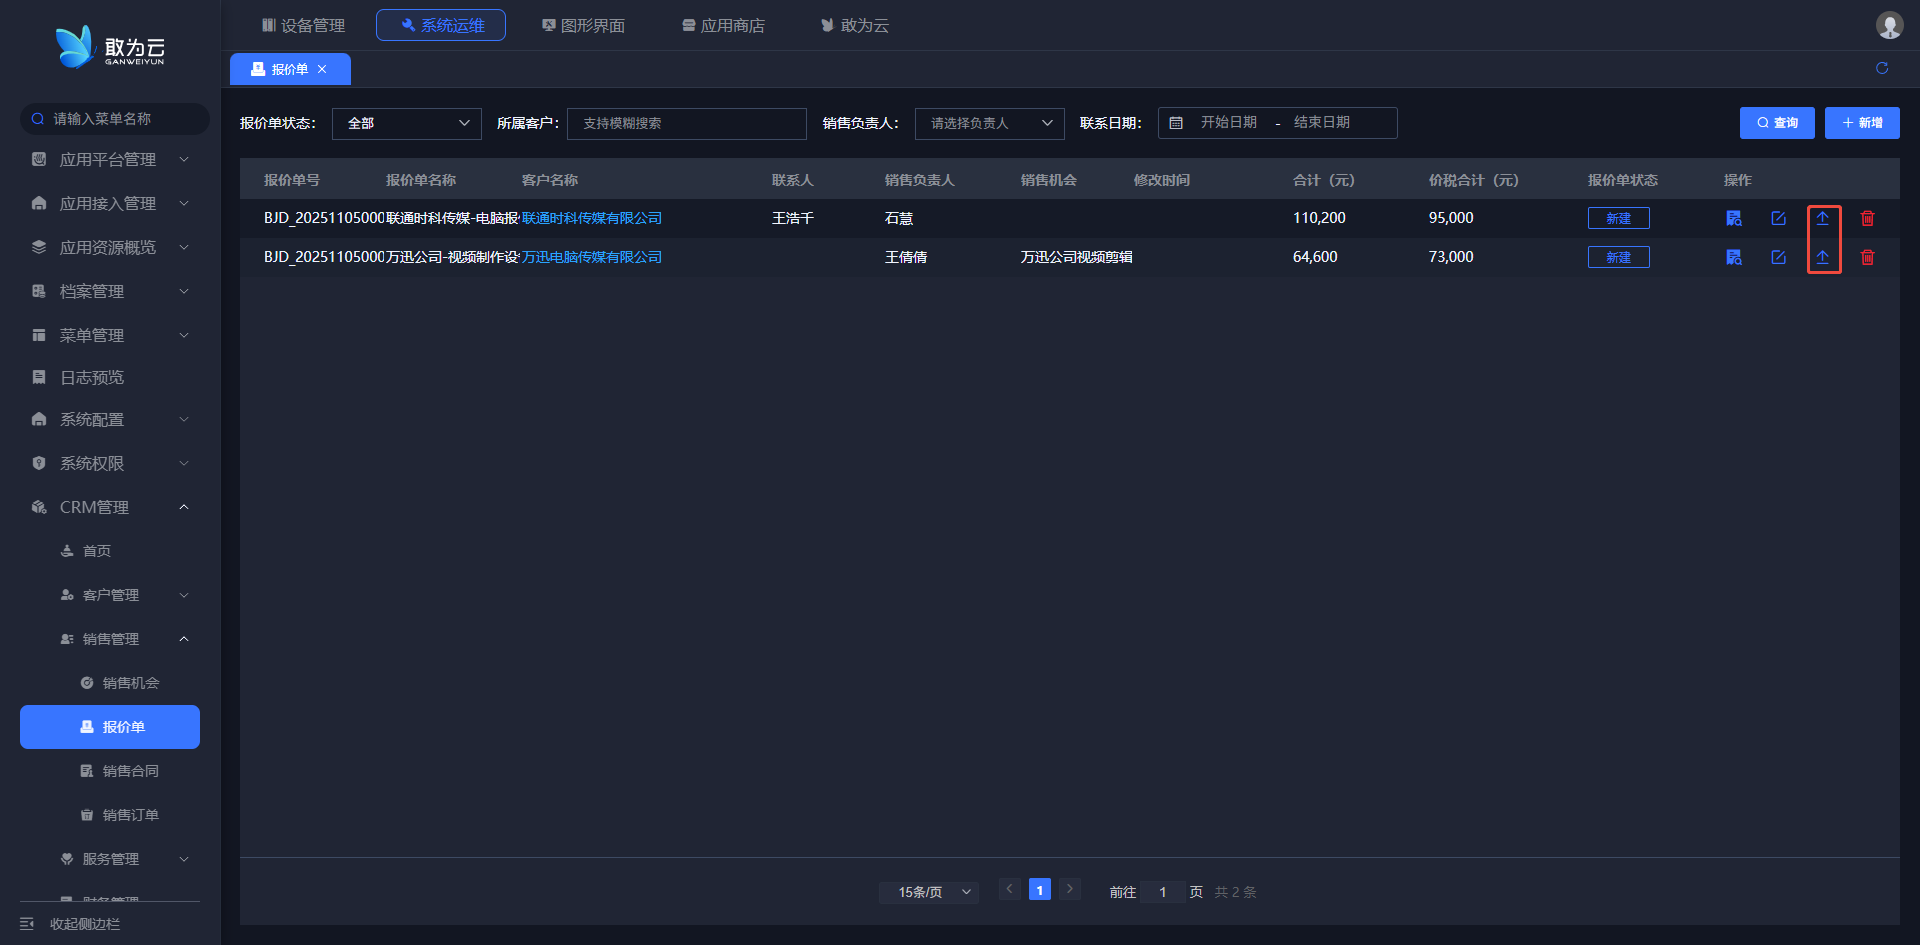Screen dimensions: 1920x945
Task: Delete the 联通时科传媒 quote row
Action: 1867,218
